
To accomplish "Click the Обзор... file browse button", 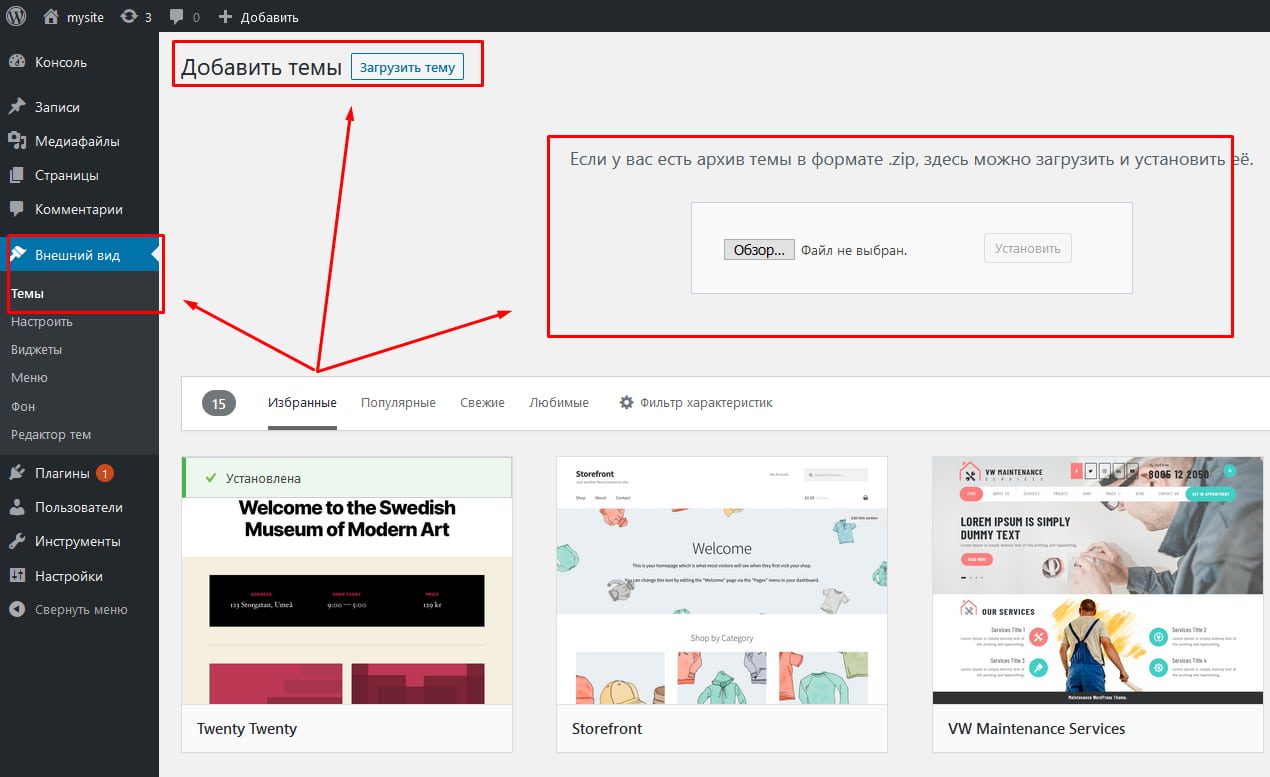I will [x=759, y=250].
